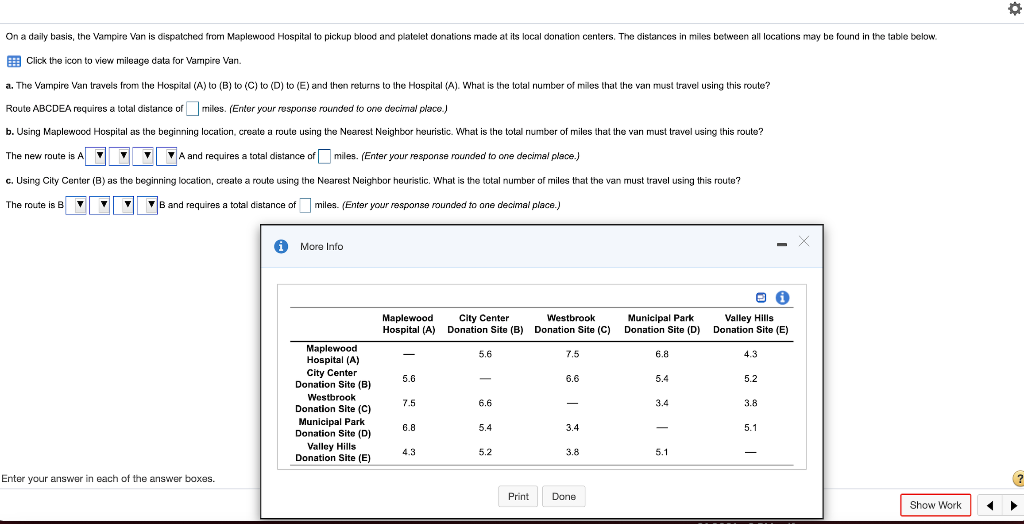Click row label 'Westbrook Donation Site (C)'
The height and width of the screenshot is (524, 1024).
coord(332,403)
